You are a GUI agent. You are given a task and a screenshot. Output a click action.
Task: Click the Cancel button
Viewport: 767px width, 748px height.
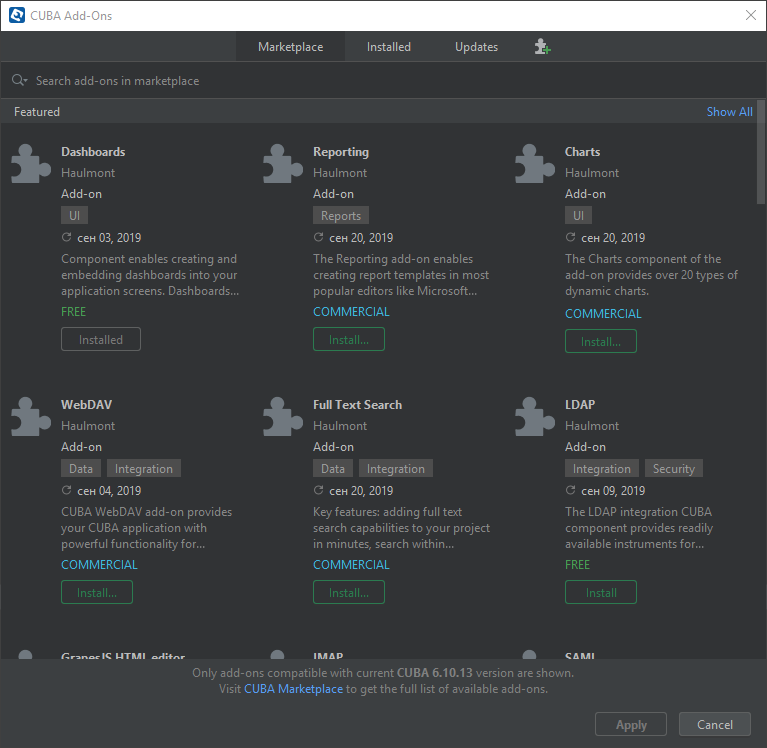pos(715,725)
